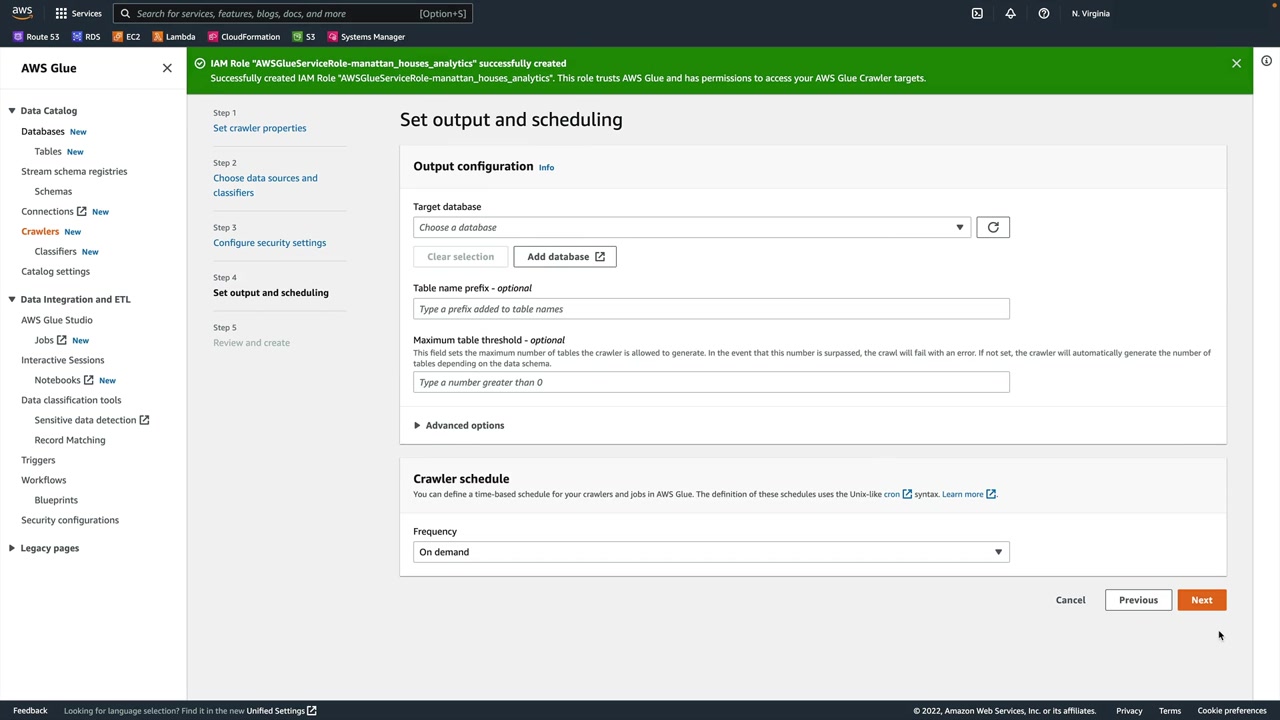The height and width of the screenshot is (720, 1280).
Task: Go to Crawlers in the sidebar
Action: pos(40,231)
